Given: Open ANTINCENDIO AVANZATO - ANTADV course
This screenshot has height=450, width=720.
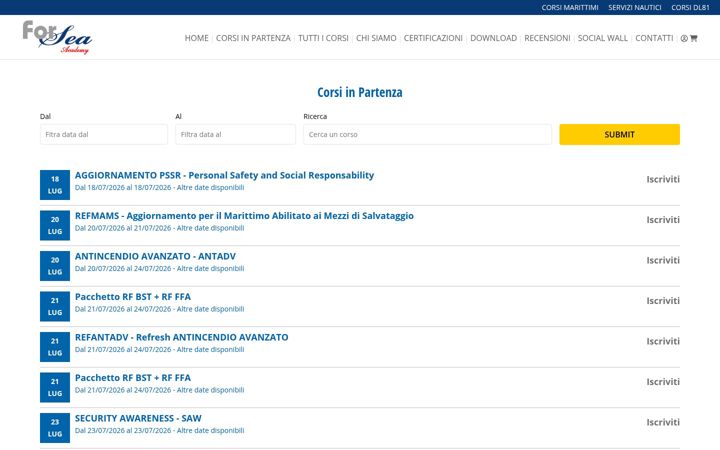Looking at the screenshot, I should [x=155, y=256].
